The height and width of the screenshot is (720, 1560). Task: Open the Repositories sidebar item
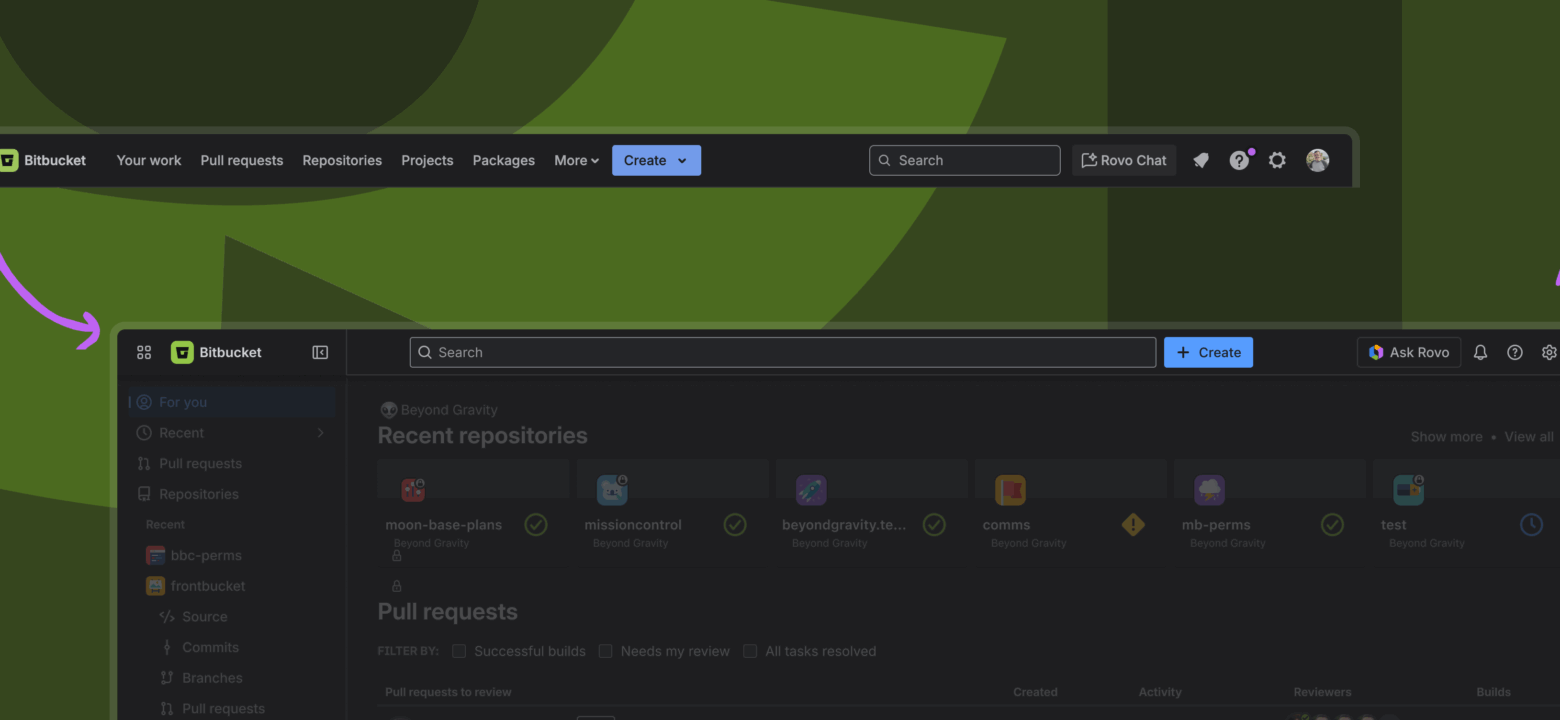(x=200, y=493)
